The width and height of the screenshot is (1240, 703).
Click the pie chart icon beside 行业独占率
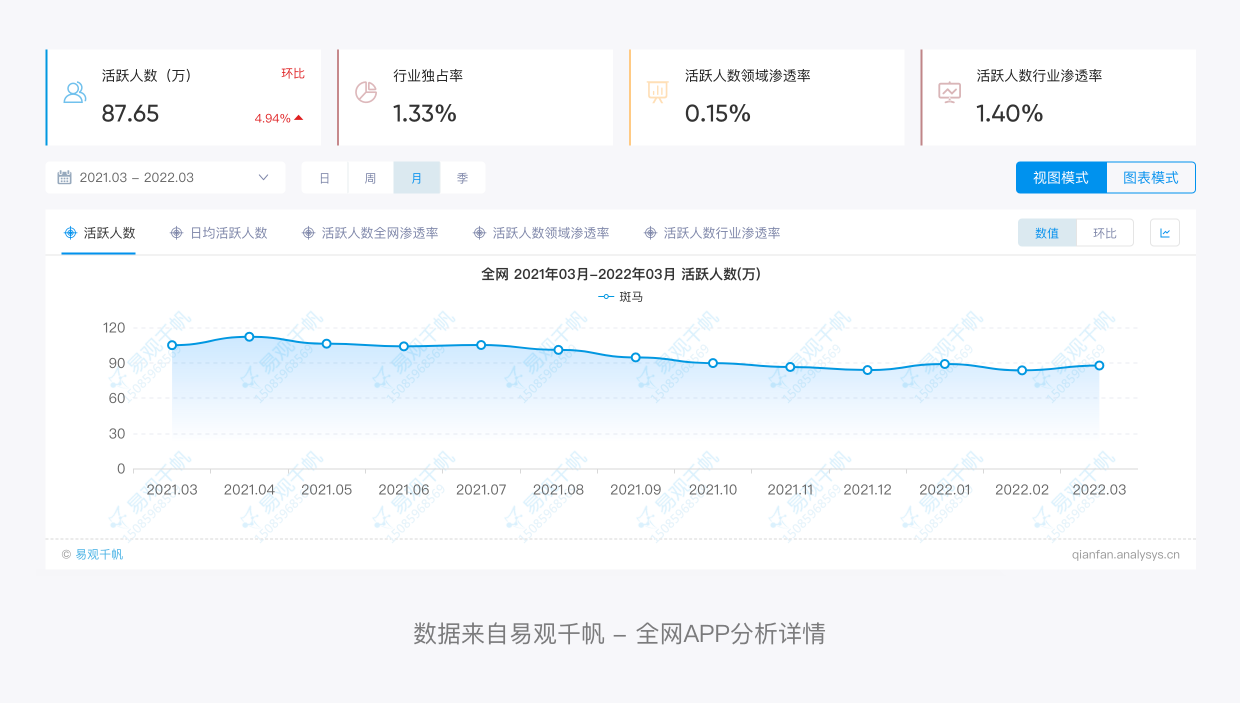pos(366,92)
